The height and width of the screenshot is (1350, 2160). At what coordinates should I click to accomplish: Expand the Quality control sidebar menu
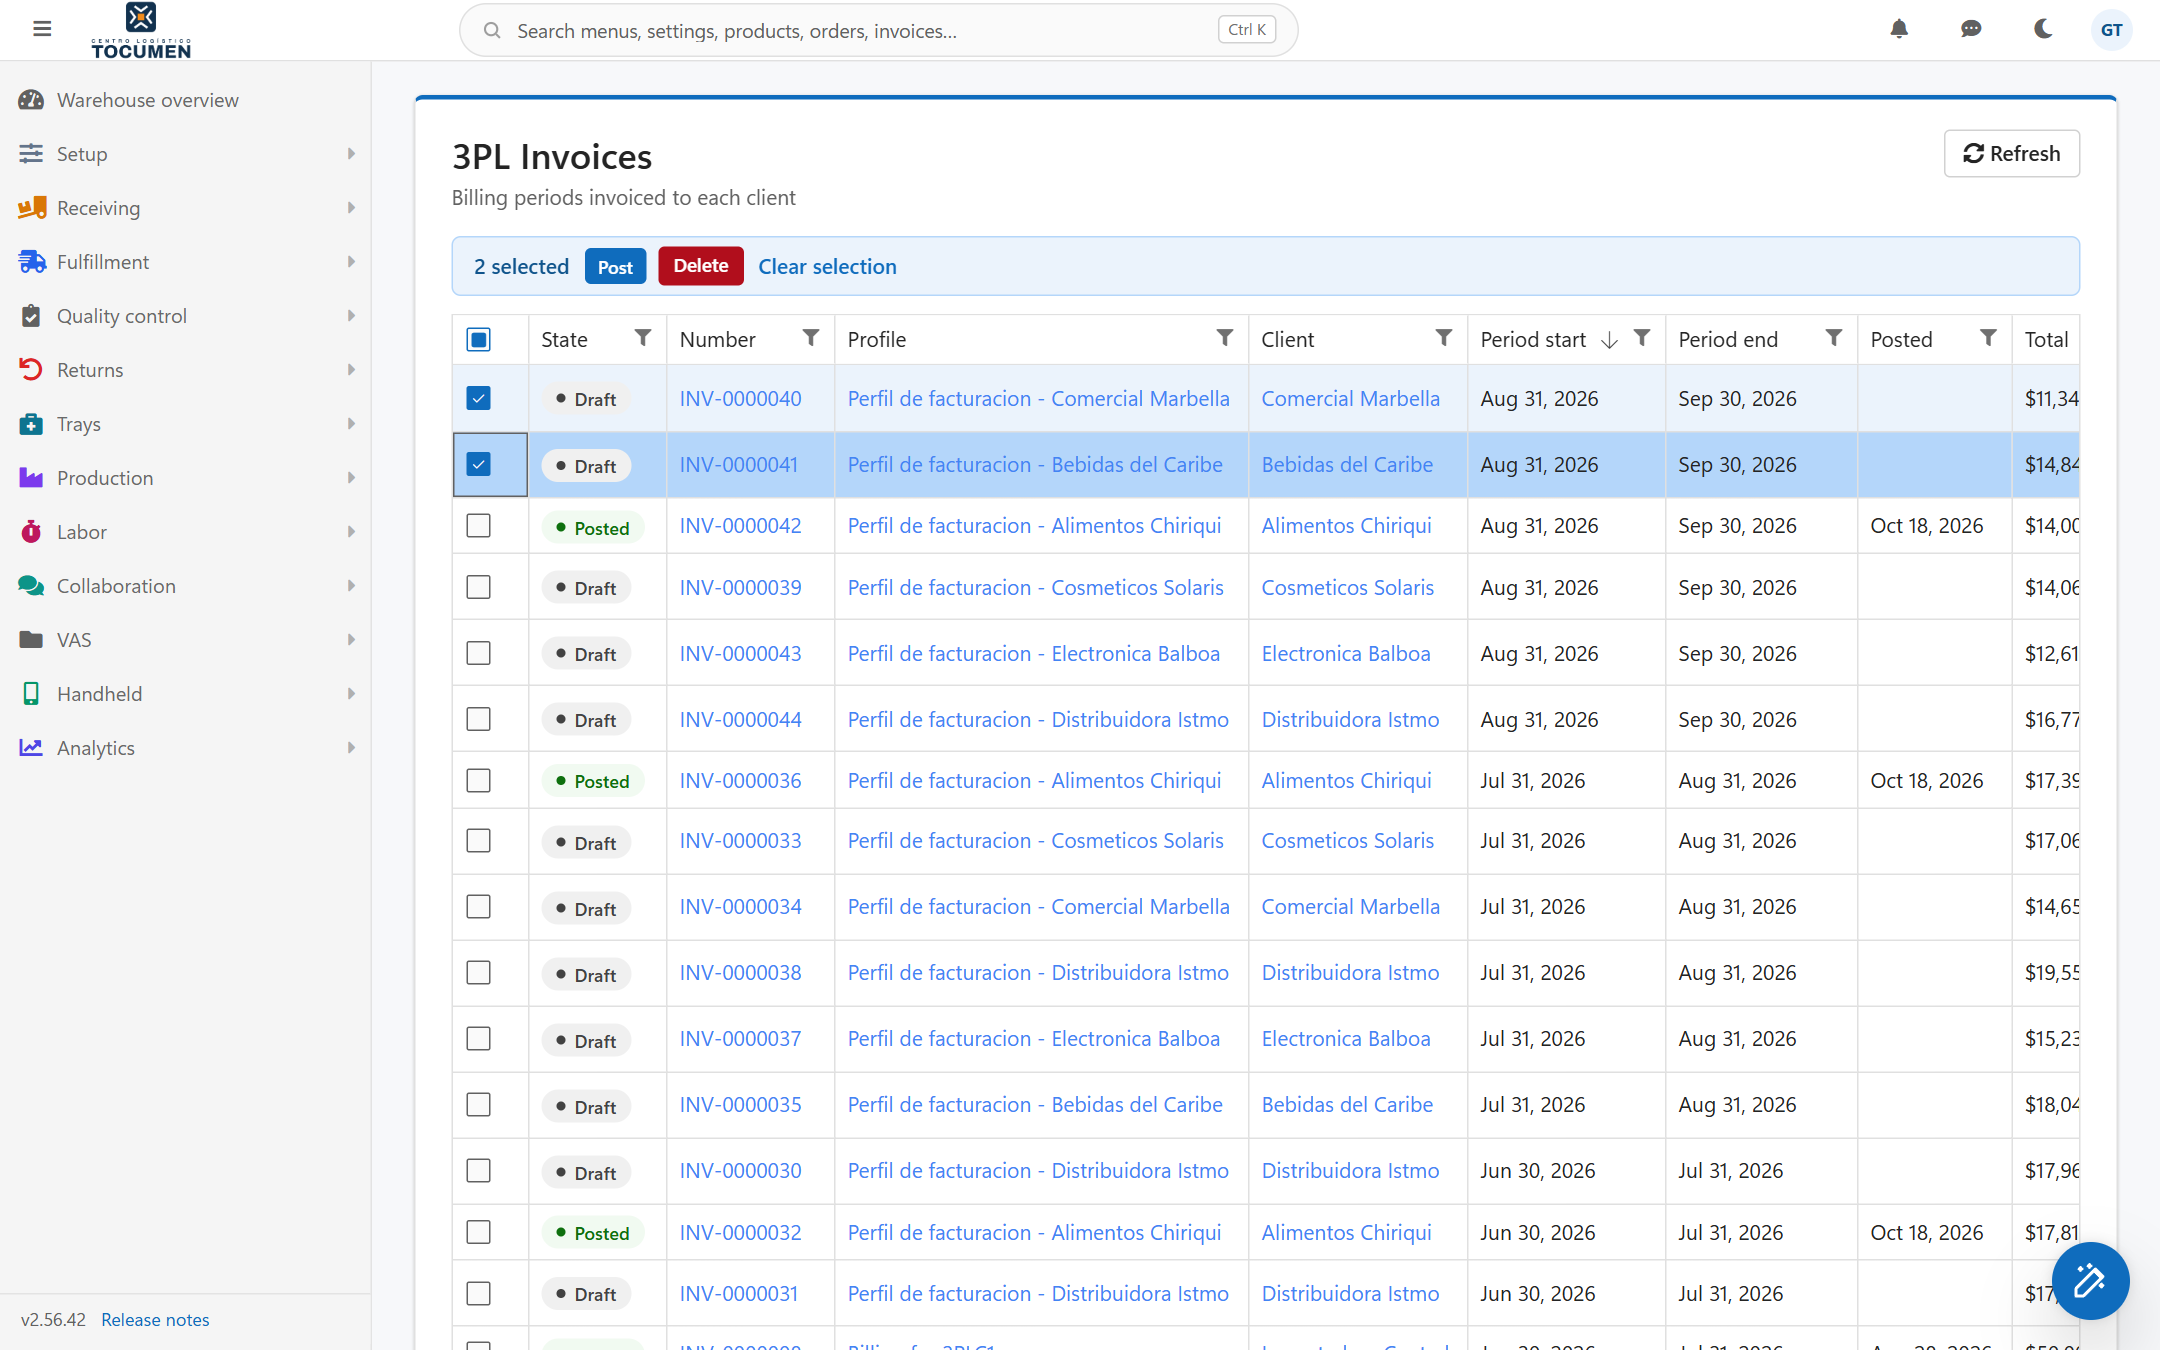pos(186,316)
